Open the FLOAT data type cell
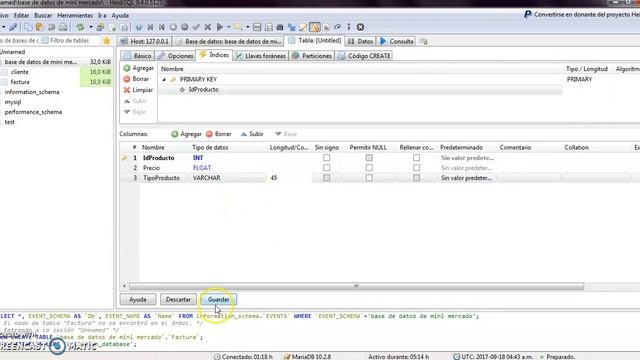The width and height of the screenshot is (640, 360). (228, 168)
